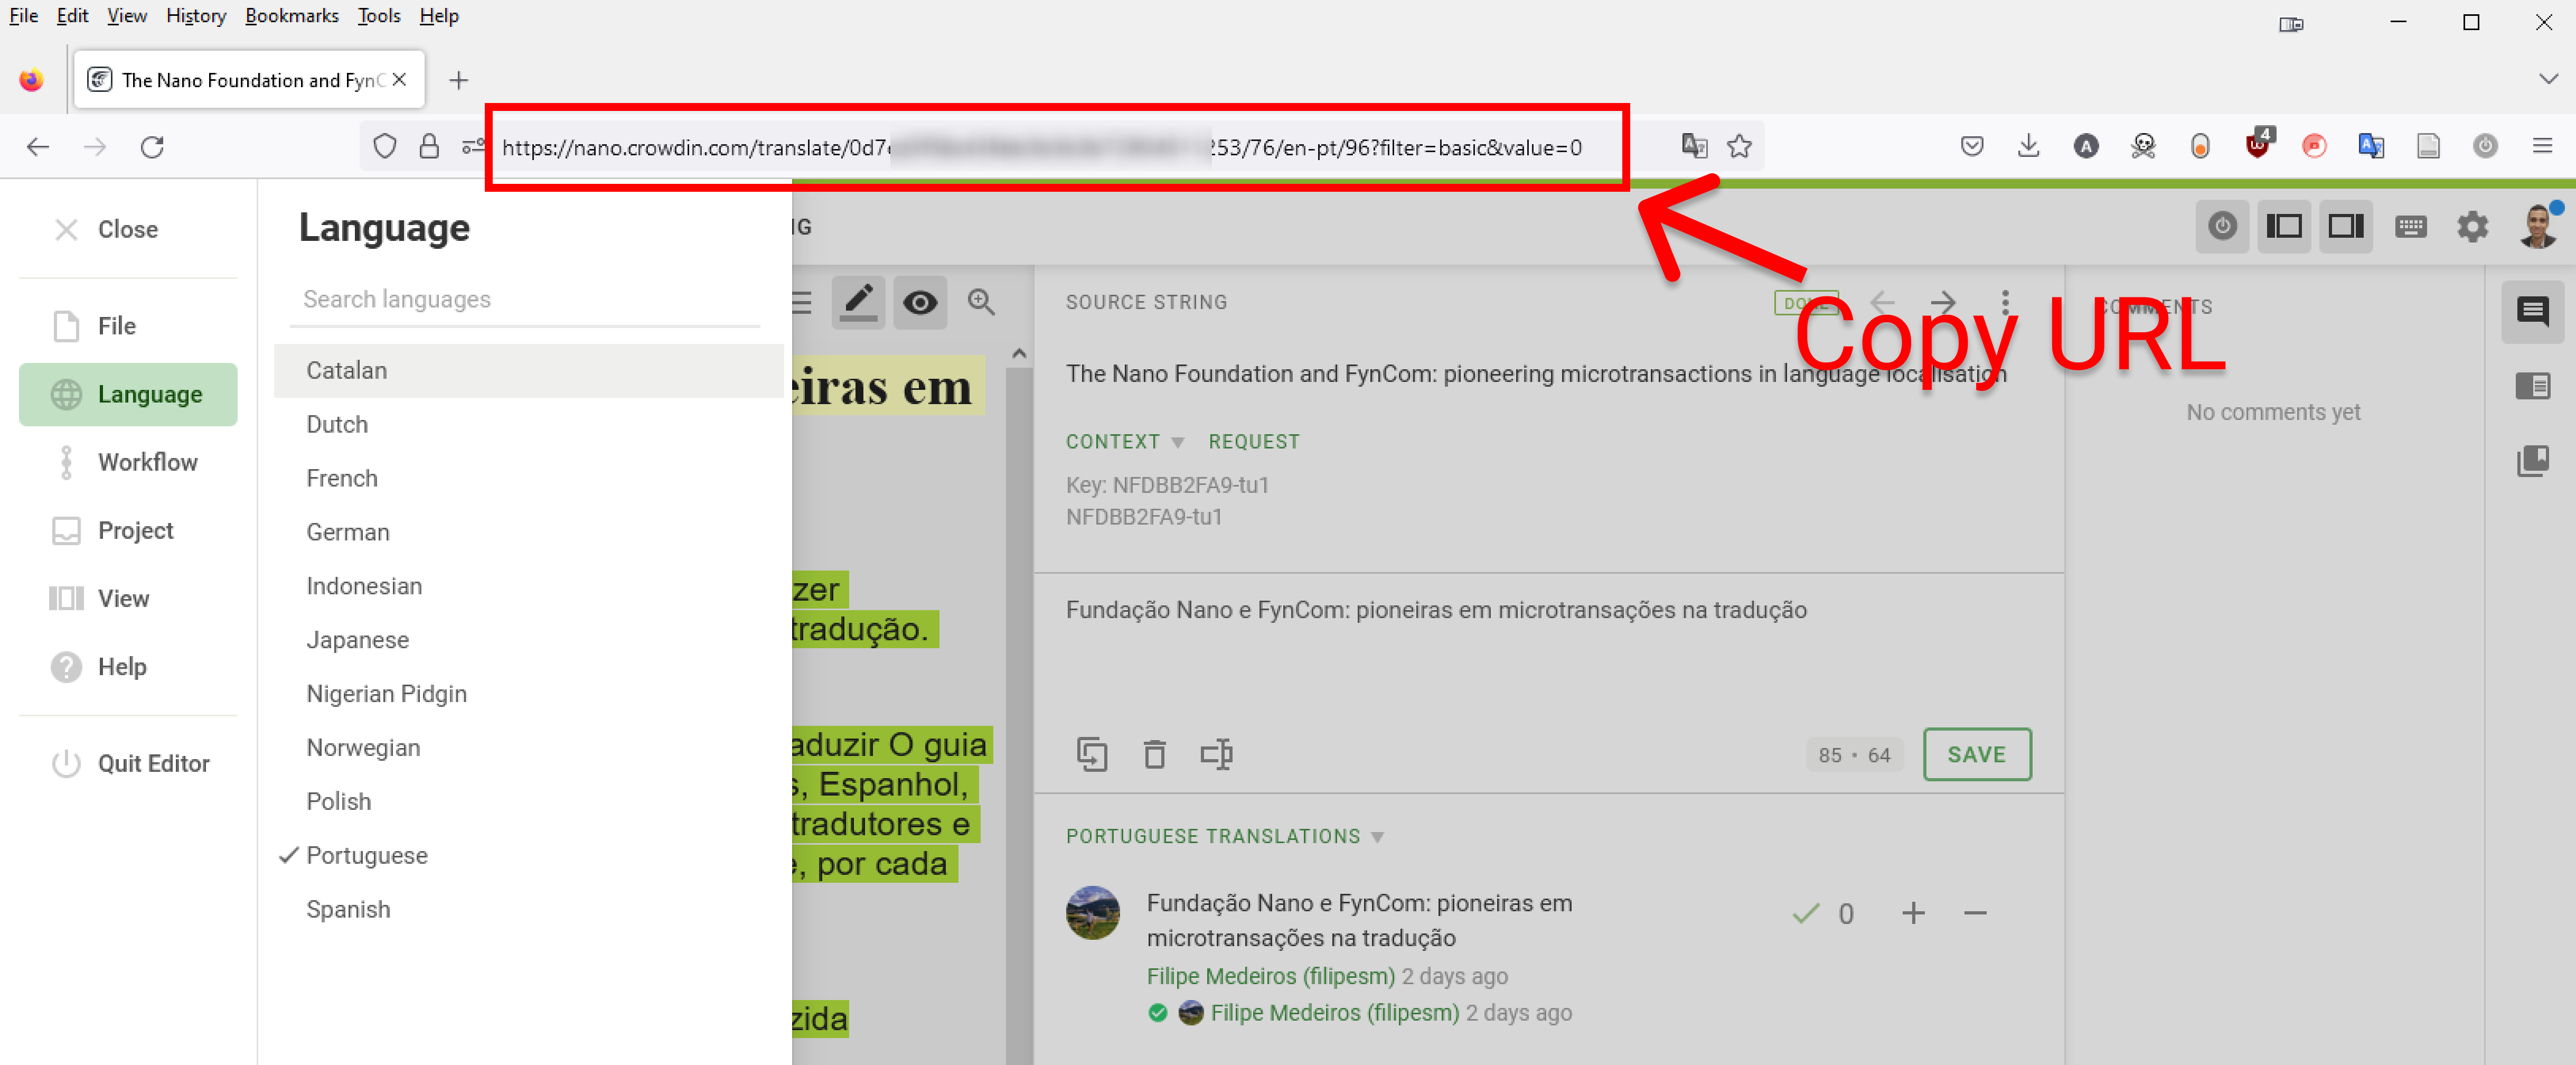Open the History menu
Image resolution: width=2576 pixels, height=1065 pixels.
click(x=196, y=16)
